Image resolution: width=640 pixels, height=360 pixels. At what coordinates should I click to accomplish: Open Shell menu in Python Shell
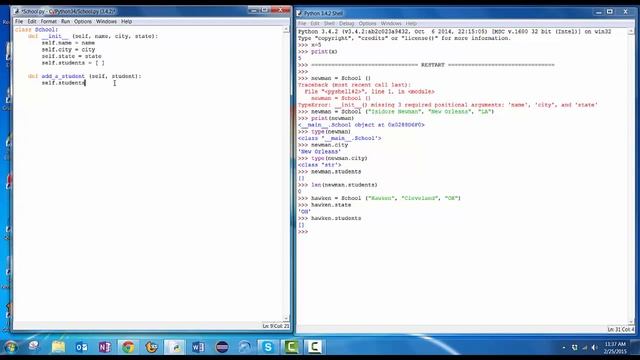tap(329, 24)
